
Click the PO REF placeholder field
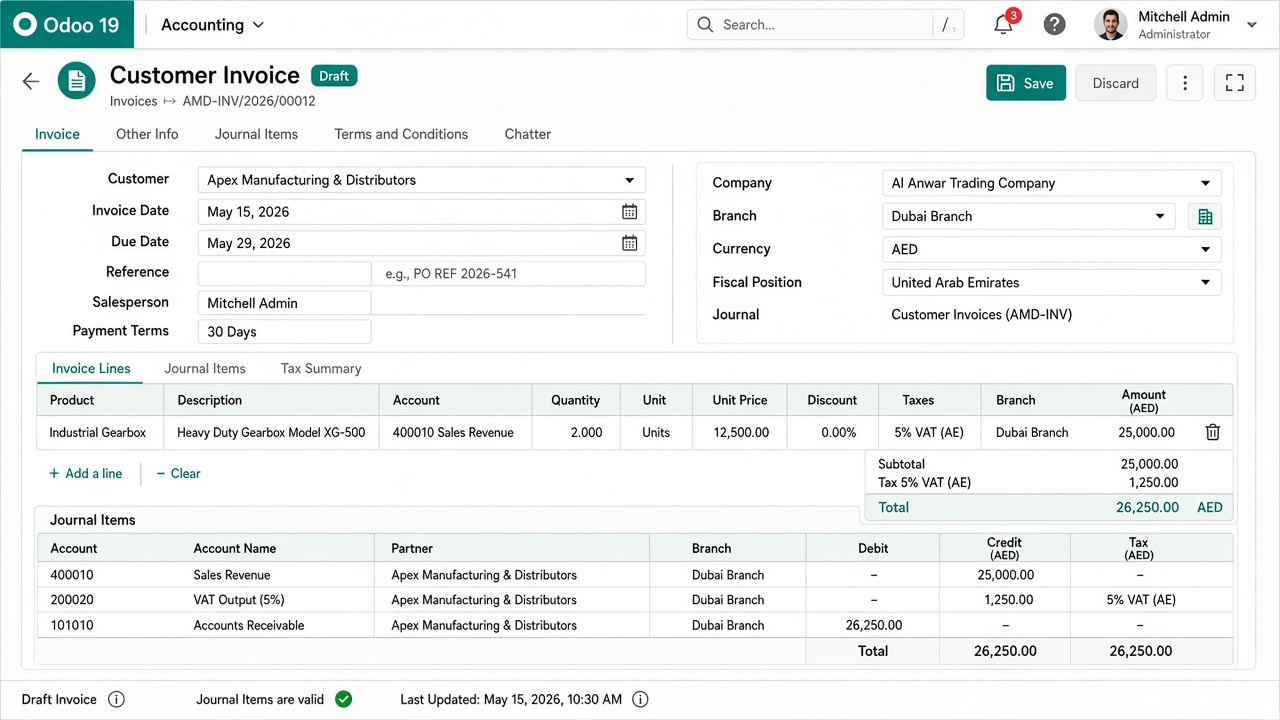508,273
